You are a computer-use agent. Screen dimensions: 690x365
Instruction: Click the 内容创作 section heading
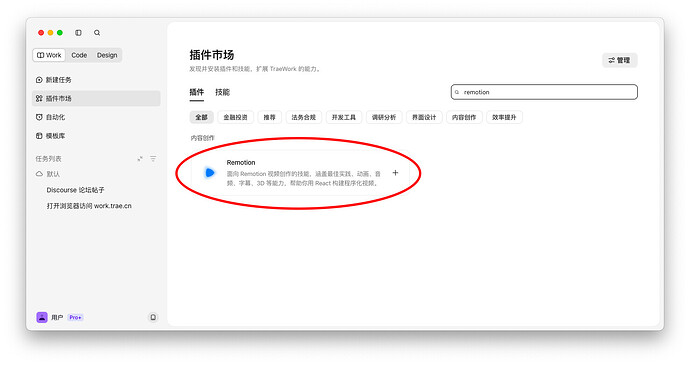(202, 138)
